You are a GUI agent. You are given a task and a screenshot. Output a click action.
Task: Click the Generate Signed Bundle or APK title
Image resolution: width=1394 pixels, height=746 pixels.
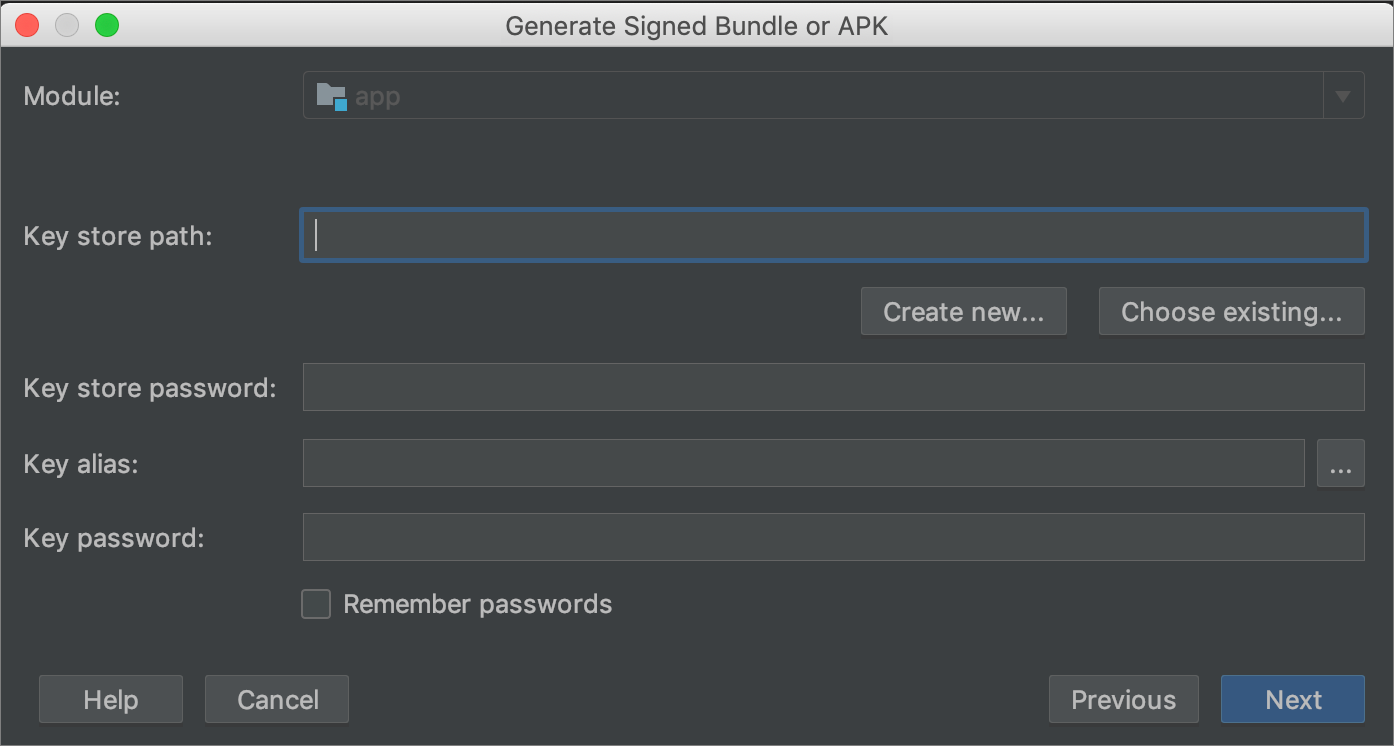pyautogui.click(x=696, y=25)
